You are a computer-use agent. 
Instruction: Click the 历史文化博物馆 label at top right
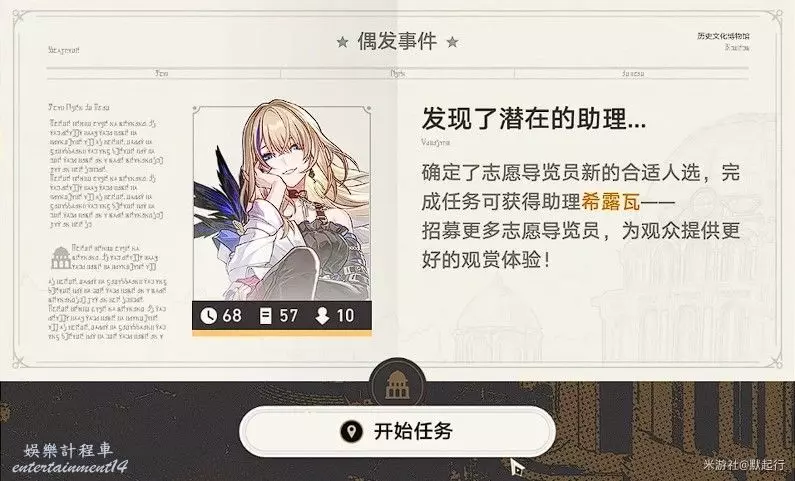click(724, 36)
